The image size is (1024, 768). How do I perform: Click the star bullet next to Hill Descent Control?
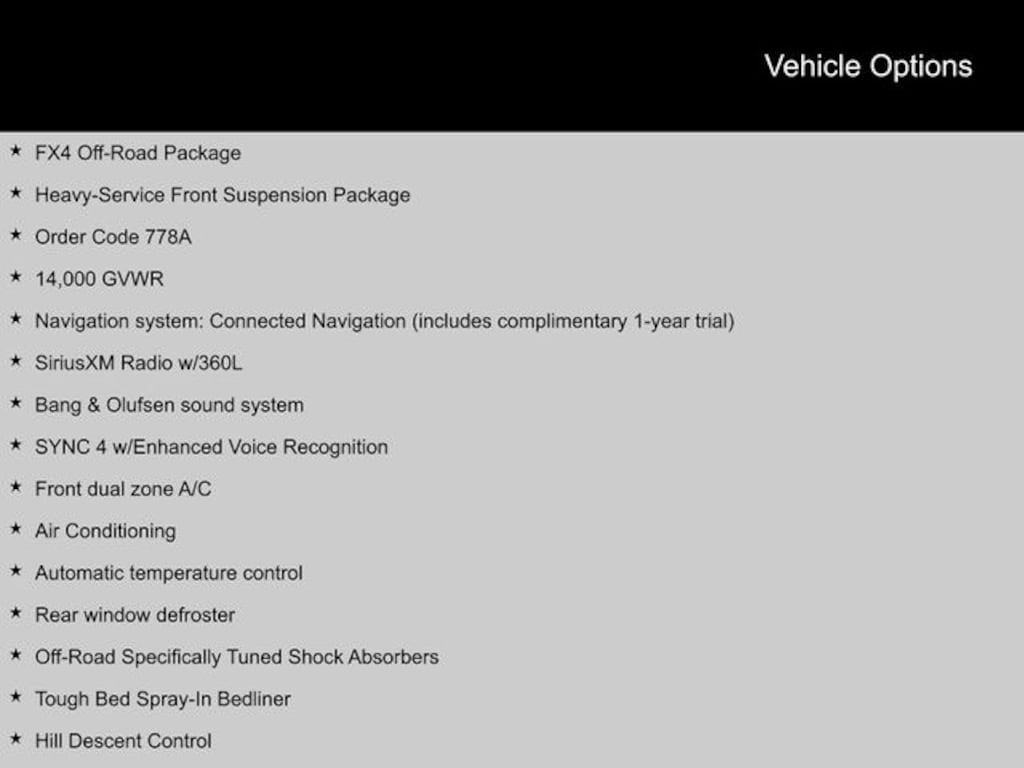[x=15, y=740]
